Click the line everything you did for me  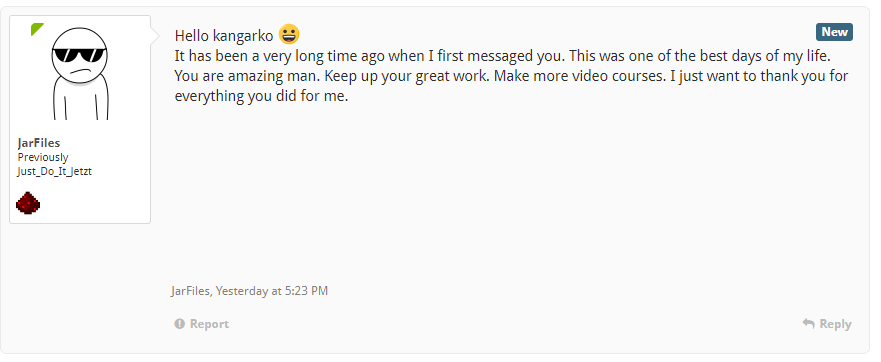coord(262,96)
